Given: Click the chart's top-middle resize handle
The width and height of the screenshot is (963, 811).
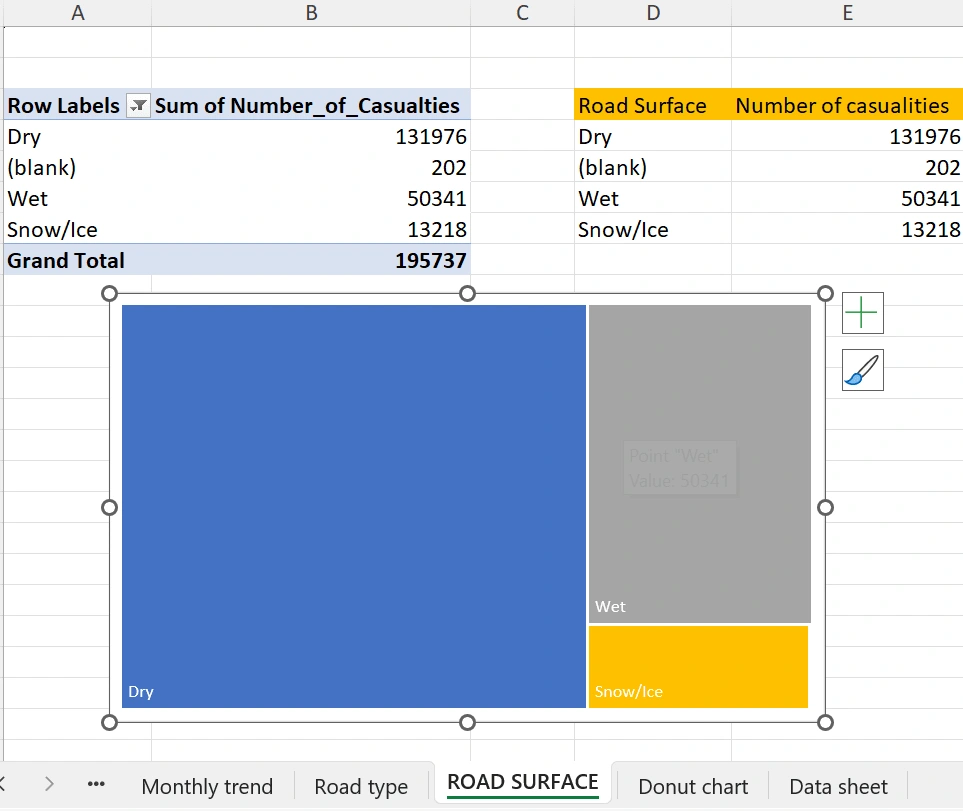Looking at the screenshot, I should (467, 293).
